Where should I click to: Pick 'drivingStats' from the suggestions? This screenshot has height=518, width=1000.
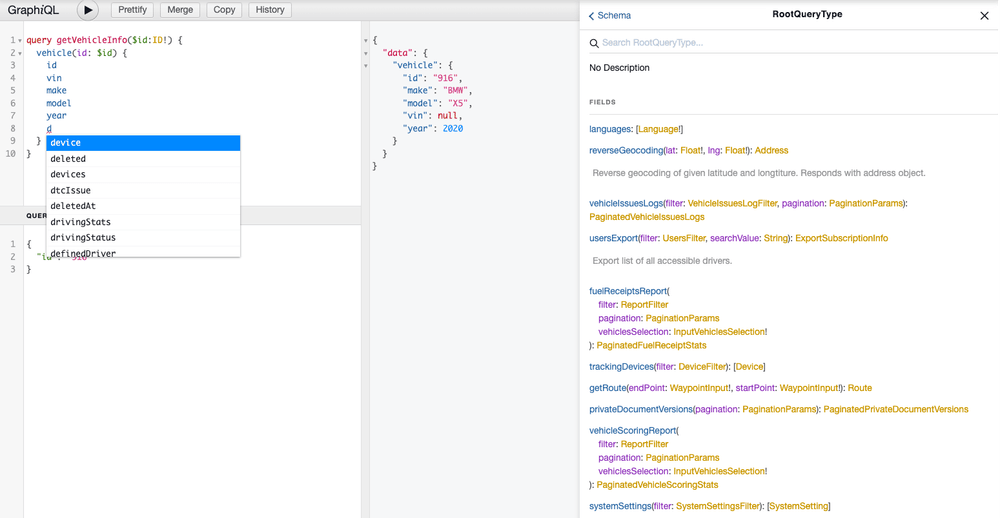143,222
